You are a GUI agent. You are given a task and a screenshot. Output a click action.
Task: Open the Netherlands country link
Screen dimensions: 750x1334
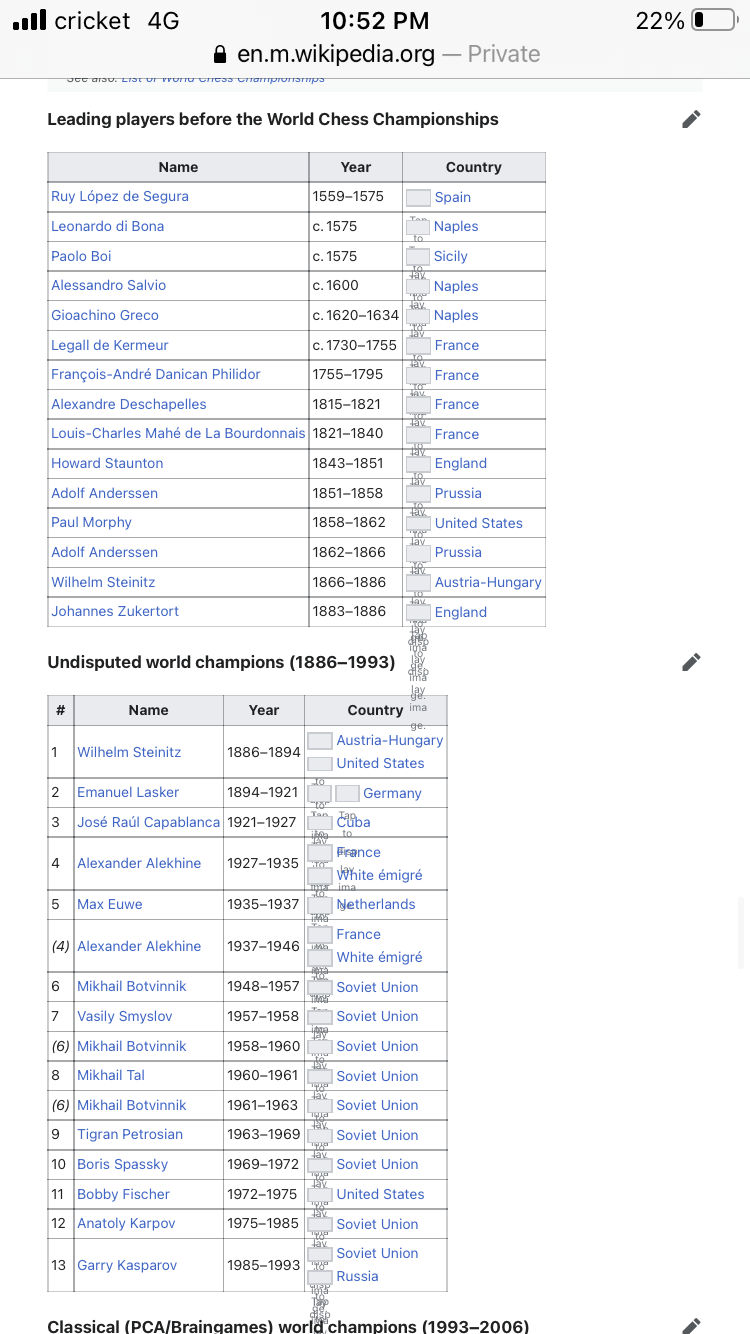click(376, 904)
